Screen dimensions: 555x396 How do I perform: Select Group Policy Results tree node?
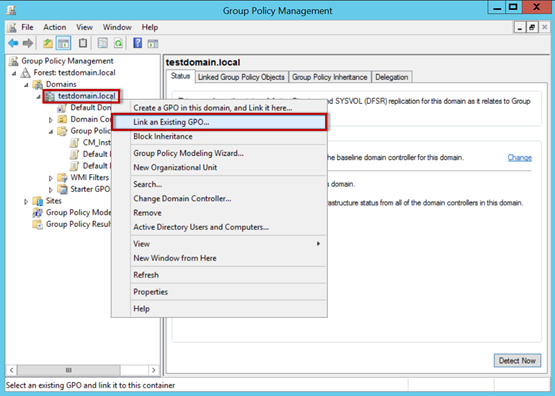pos(78,224)
